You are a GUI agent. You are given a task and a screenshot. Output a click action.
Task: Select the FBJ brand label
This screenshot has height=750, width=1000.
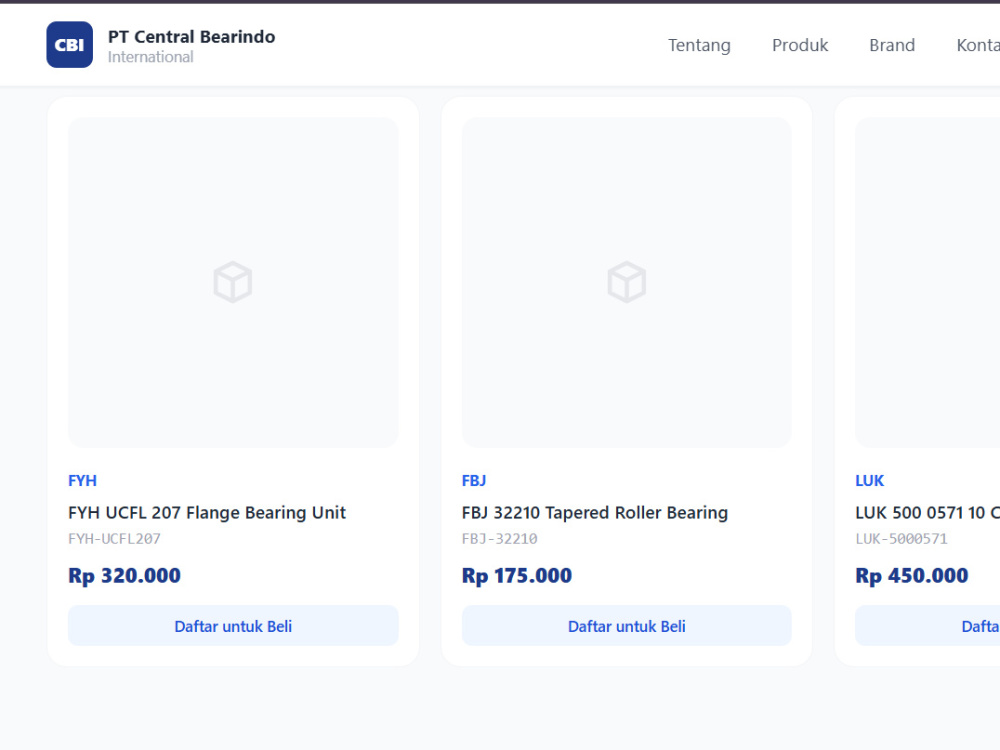(474, 480)
